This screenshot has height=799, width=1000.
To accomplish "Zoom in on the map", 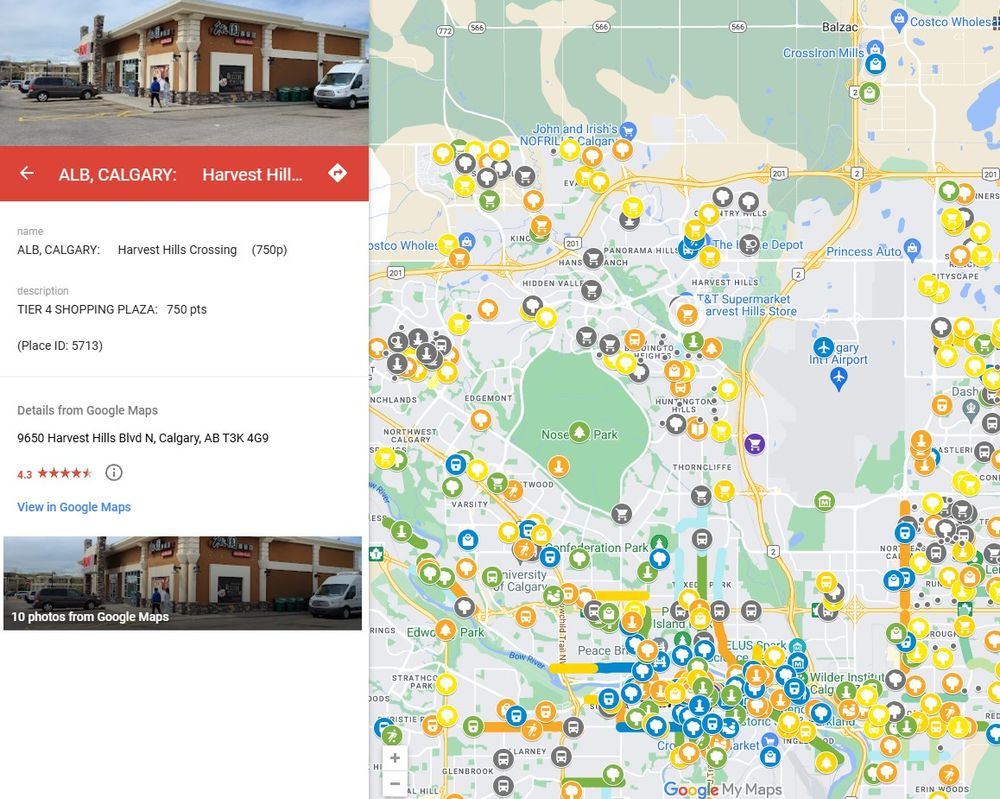I will tap(395, 758).
